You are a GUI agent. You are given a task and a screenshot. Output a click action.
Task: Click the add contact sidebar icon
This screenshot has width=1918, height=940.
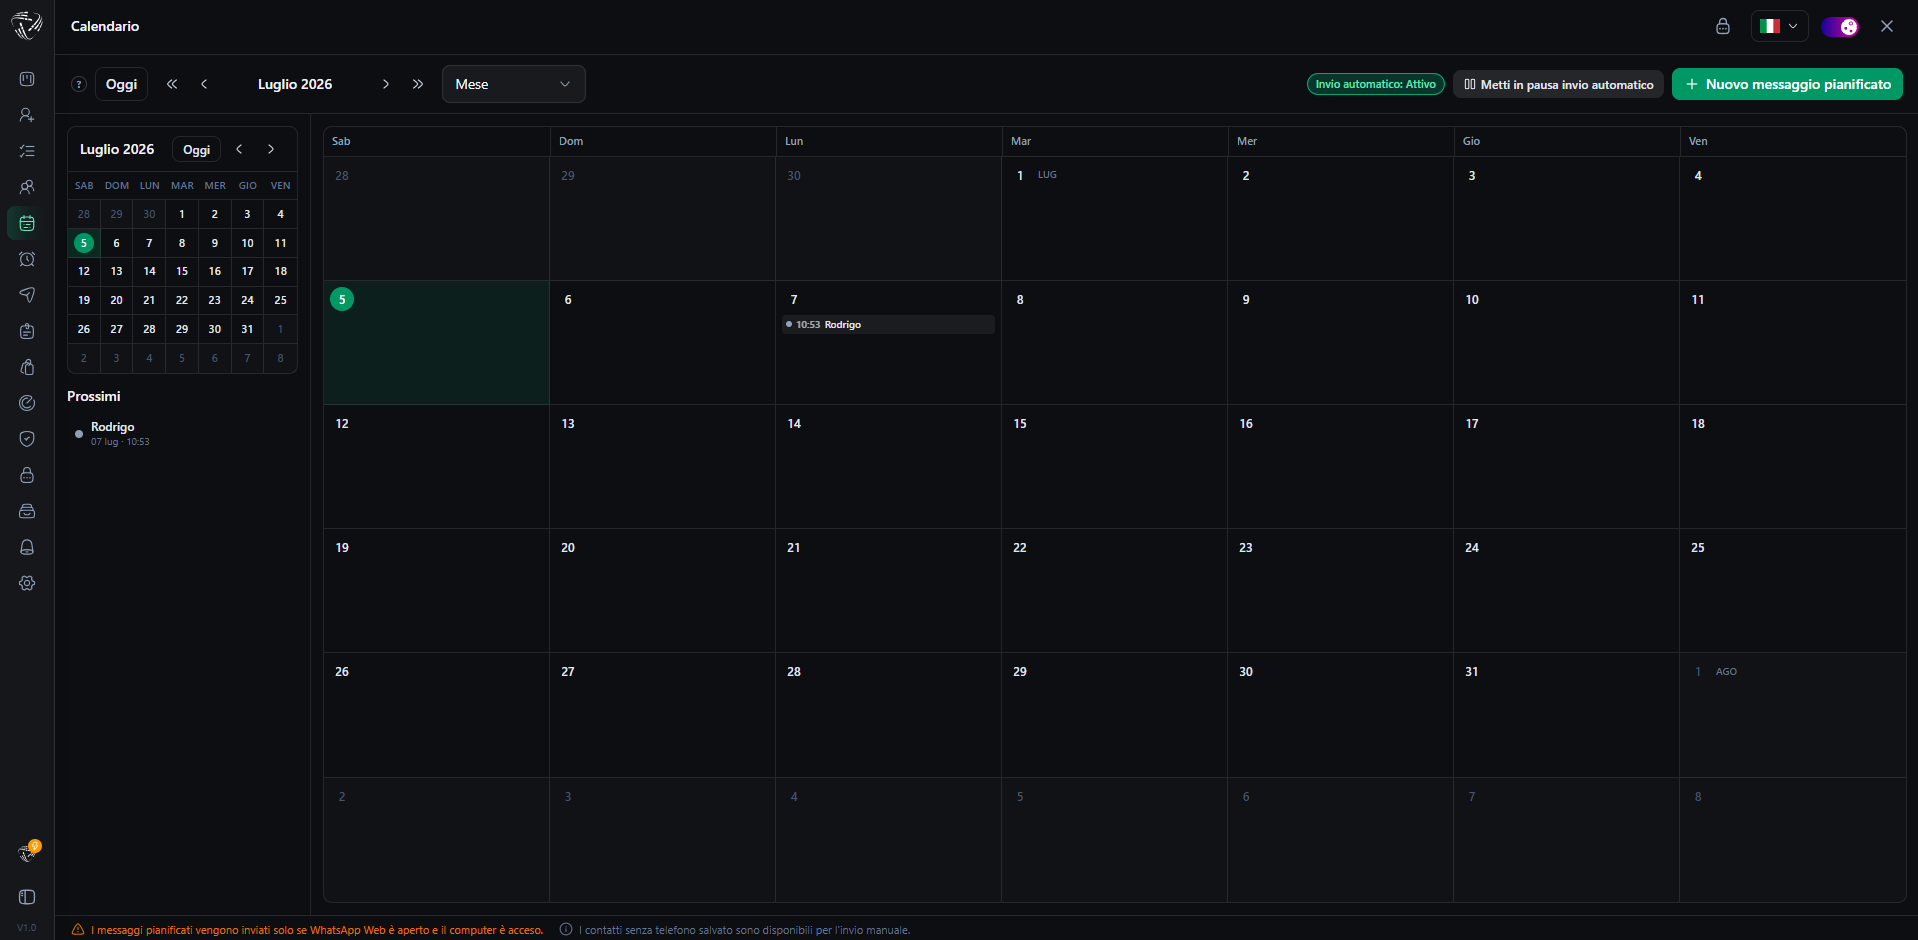click(27, 115)
